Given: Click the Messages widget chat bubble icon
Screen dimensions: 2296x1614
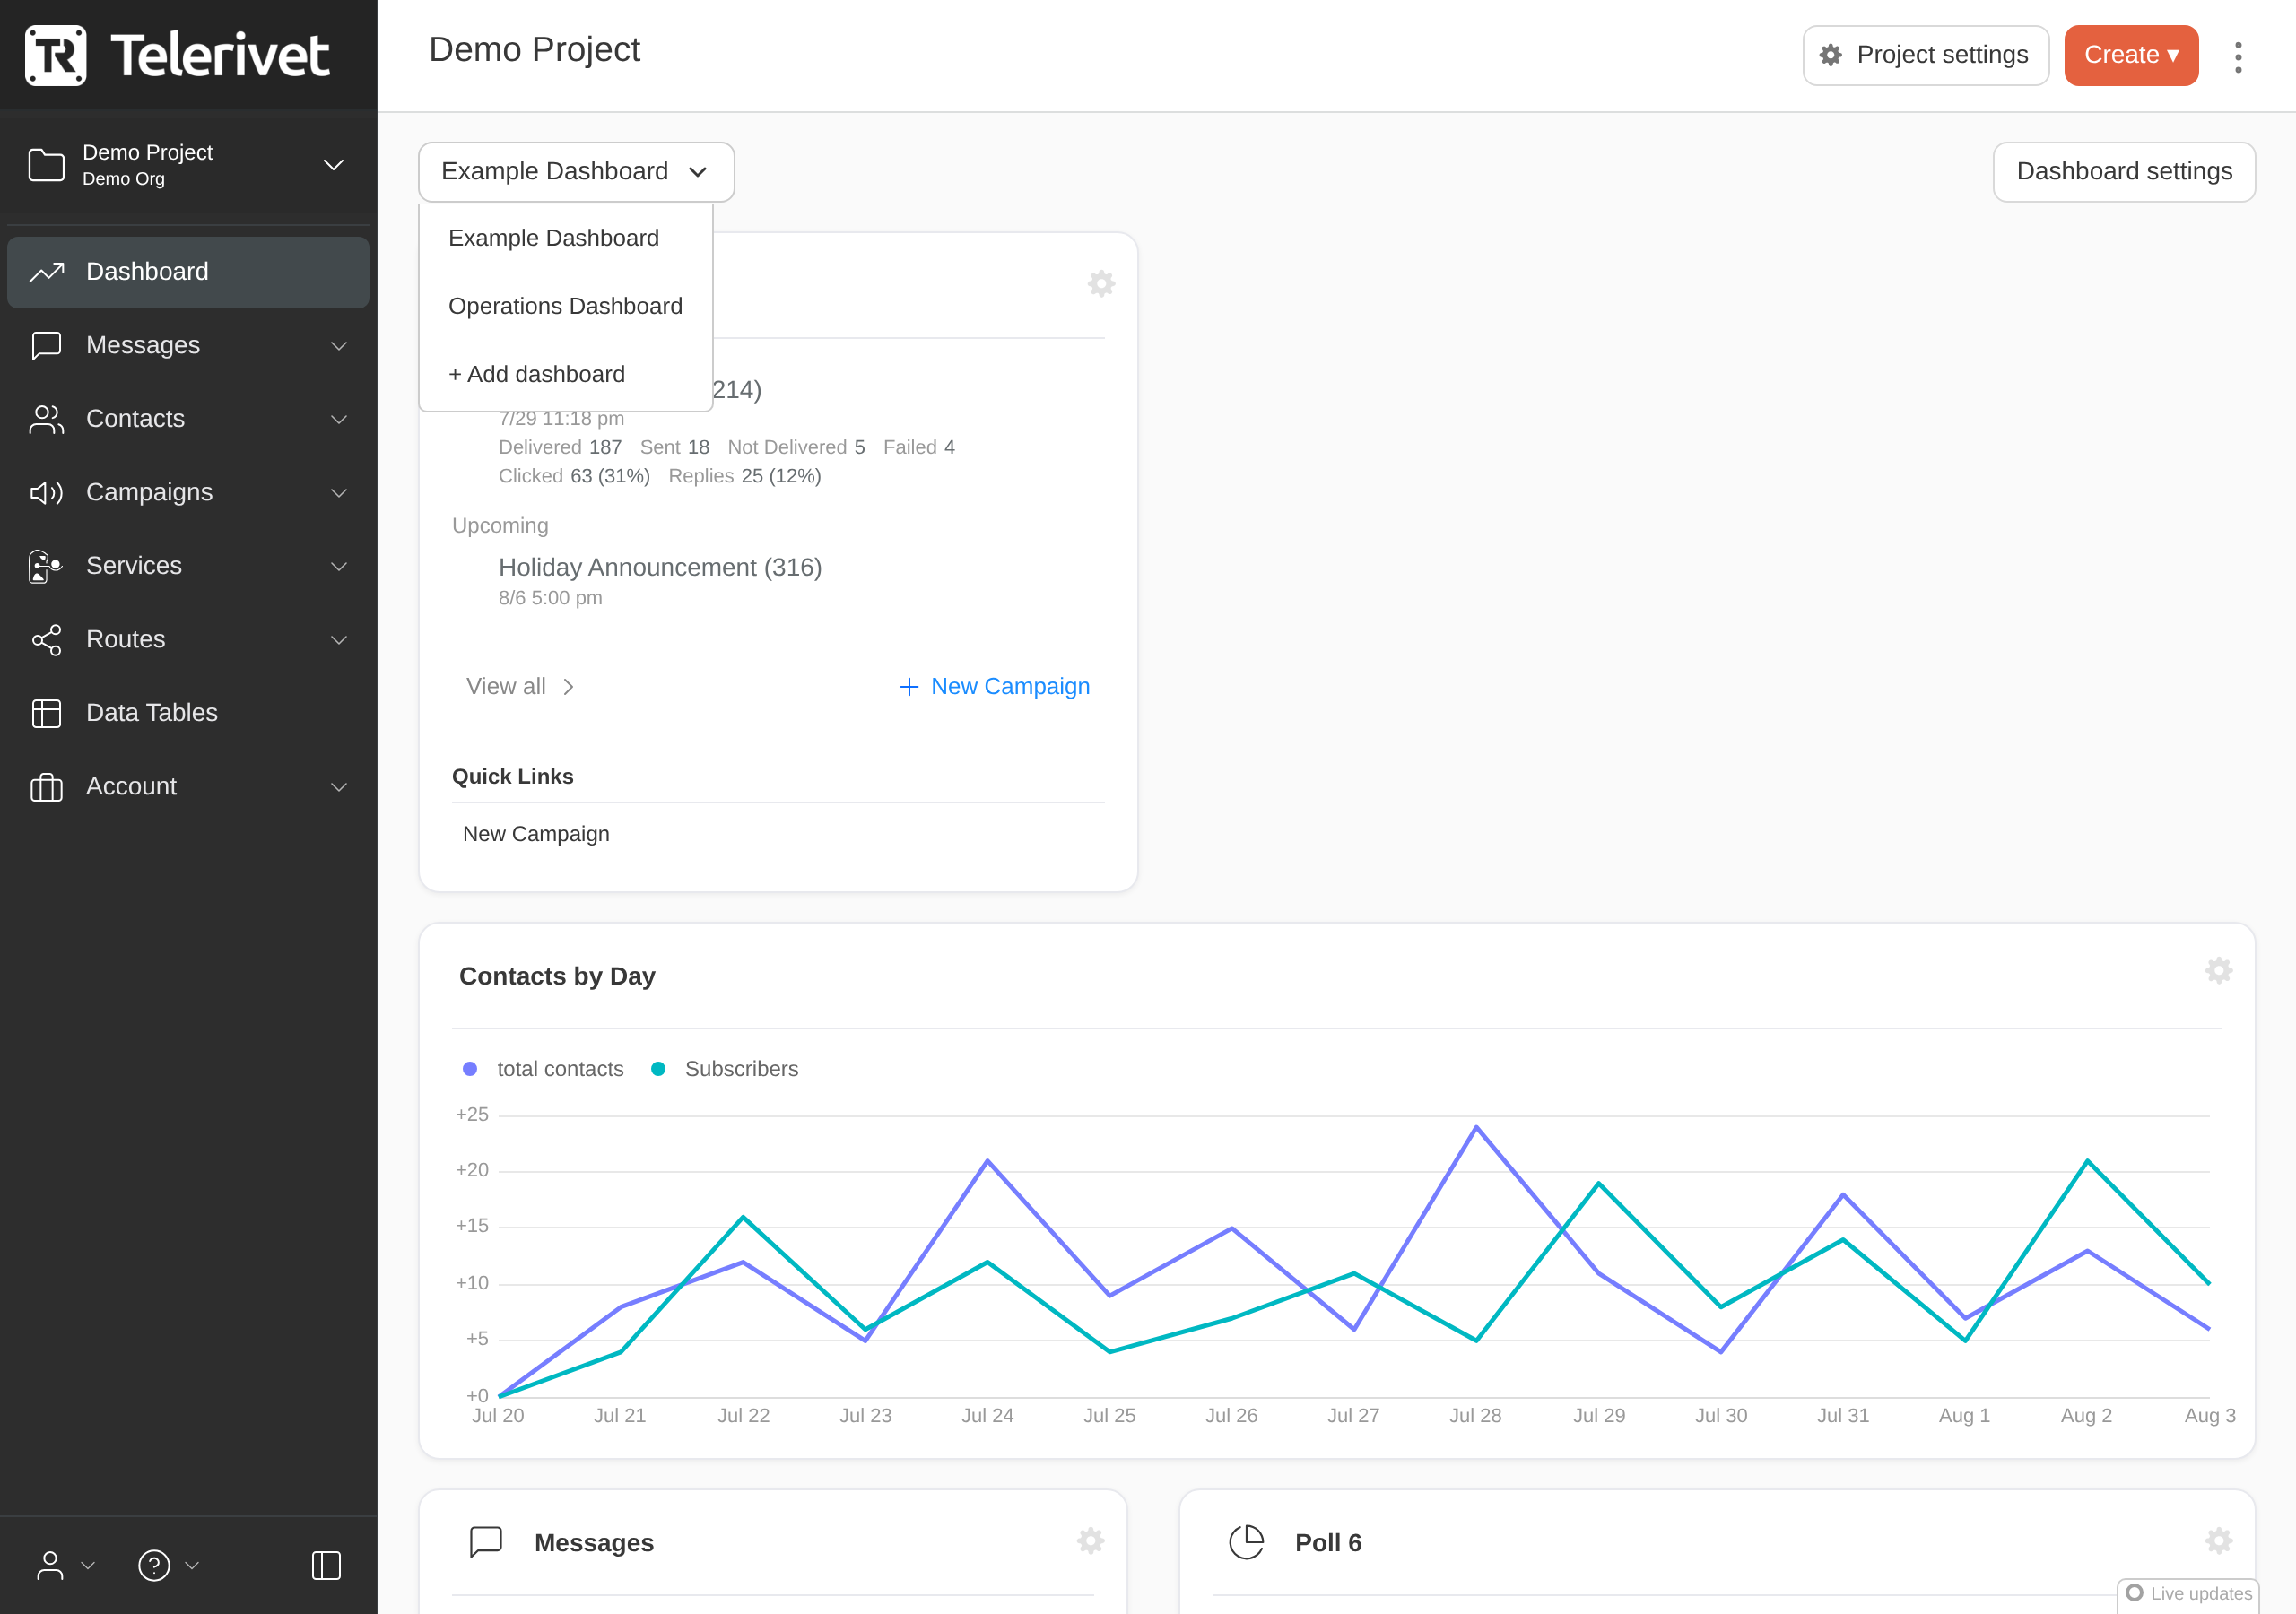Looking at the screenshot, I should click(486, 1542).
